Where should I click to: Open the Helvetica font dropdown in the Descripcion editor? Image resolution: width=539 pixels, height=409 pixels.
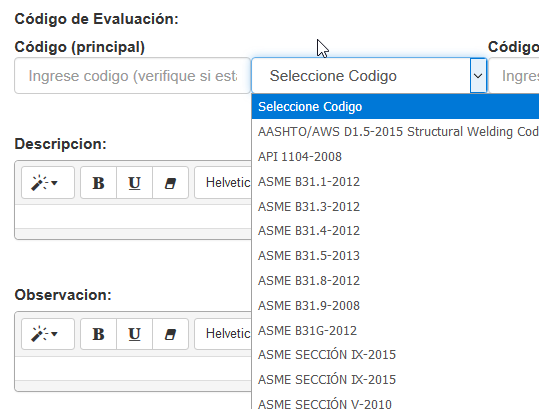click(223, 183)
